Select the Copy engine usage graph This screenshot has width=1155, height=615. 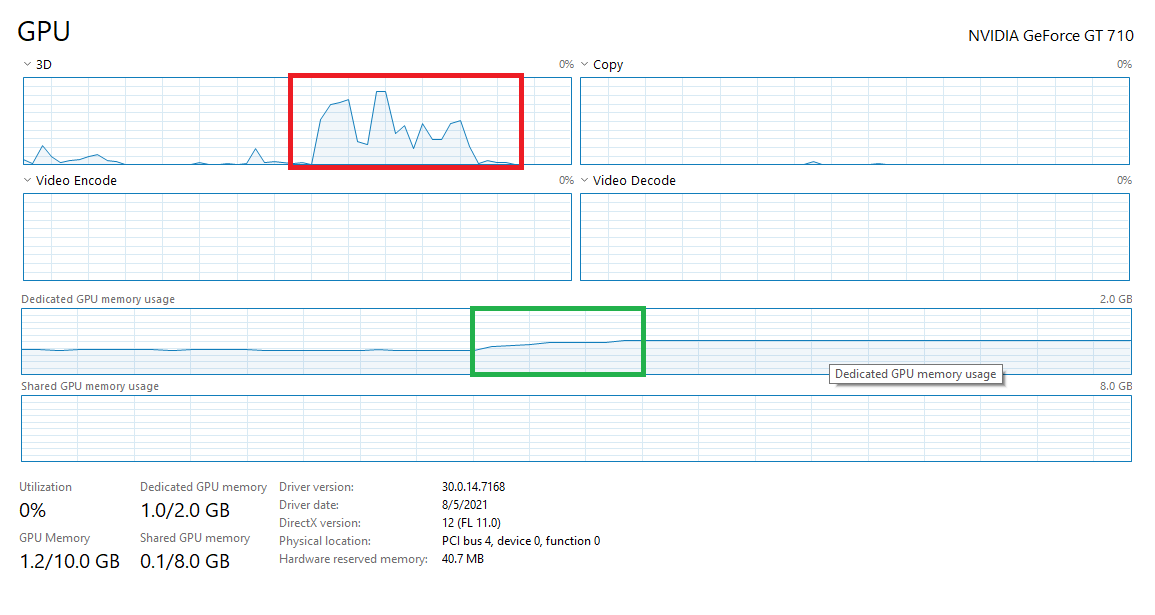[x=854, y=121]
